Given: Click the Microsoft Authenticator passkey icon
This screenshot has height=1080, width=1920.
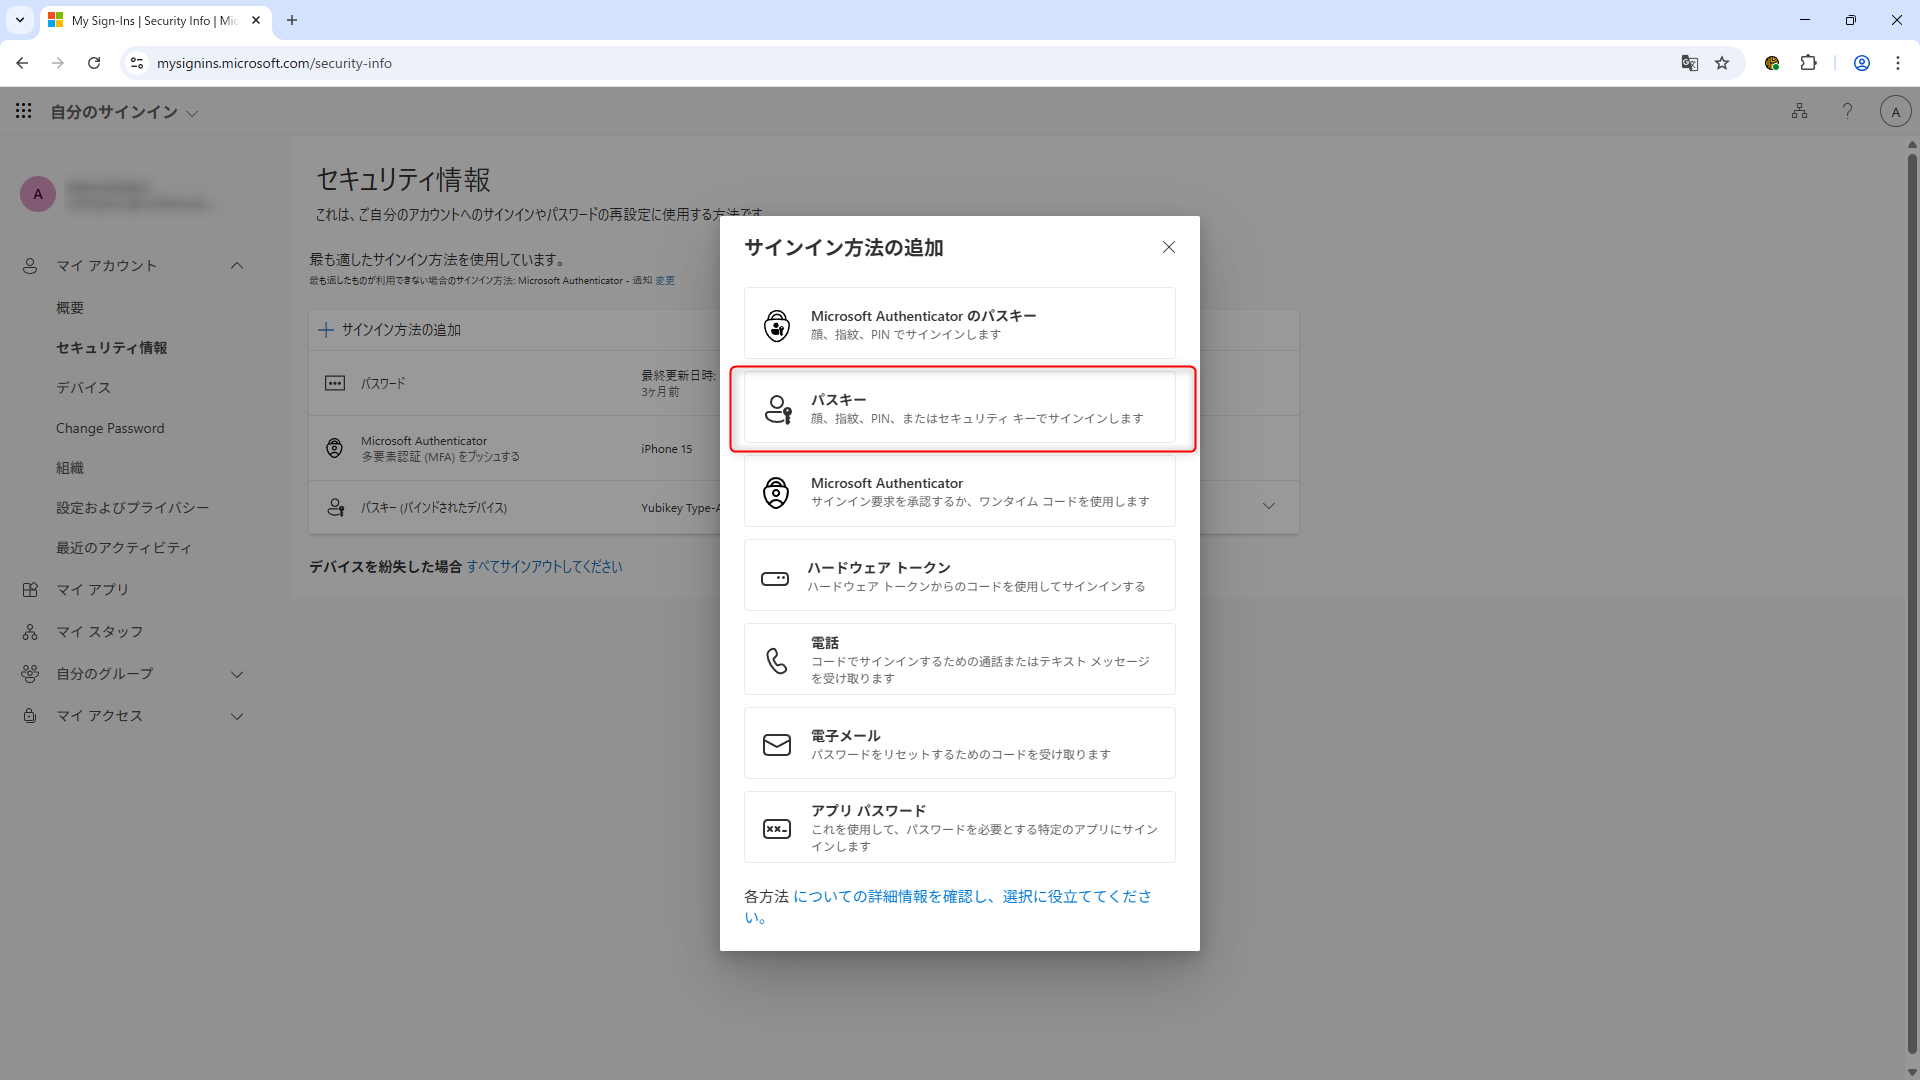Looking at the screenshot, I should [777, 325].
